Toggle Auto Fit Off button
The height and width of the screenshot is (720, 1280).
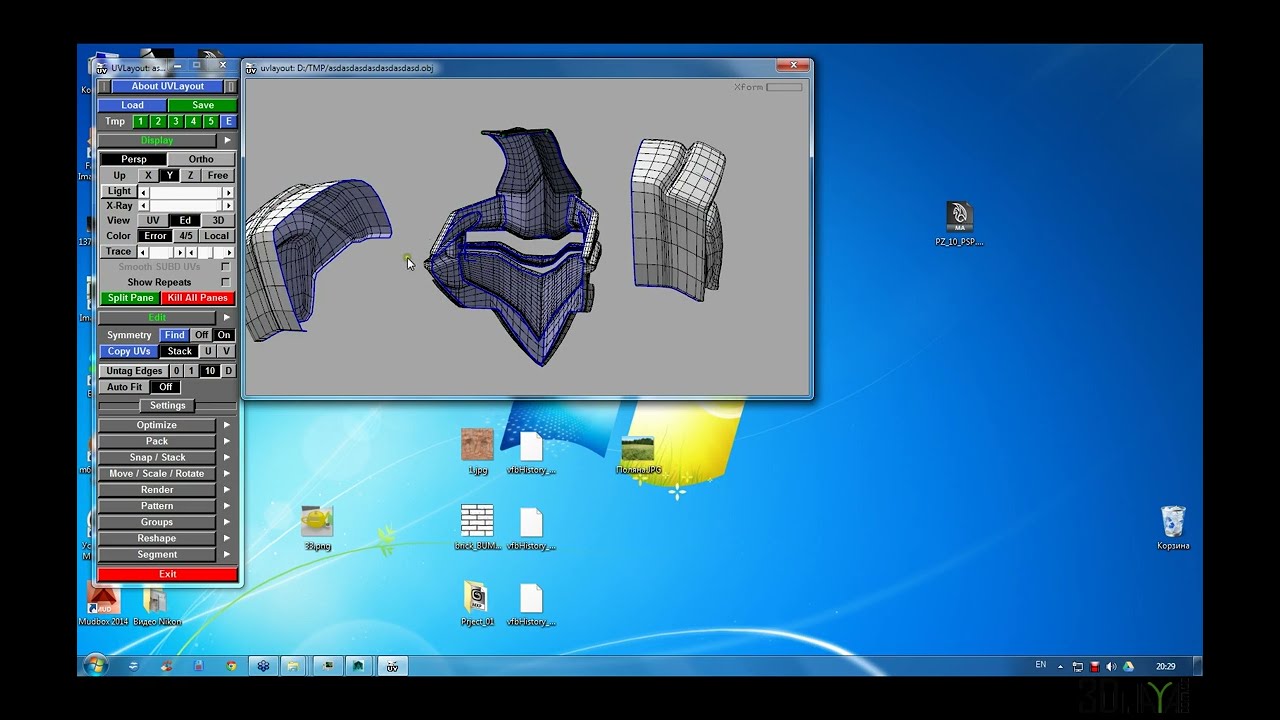pos(165,387)
